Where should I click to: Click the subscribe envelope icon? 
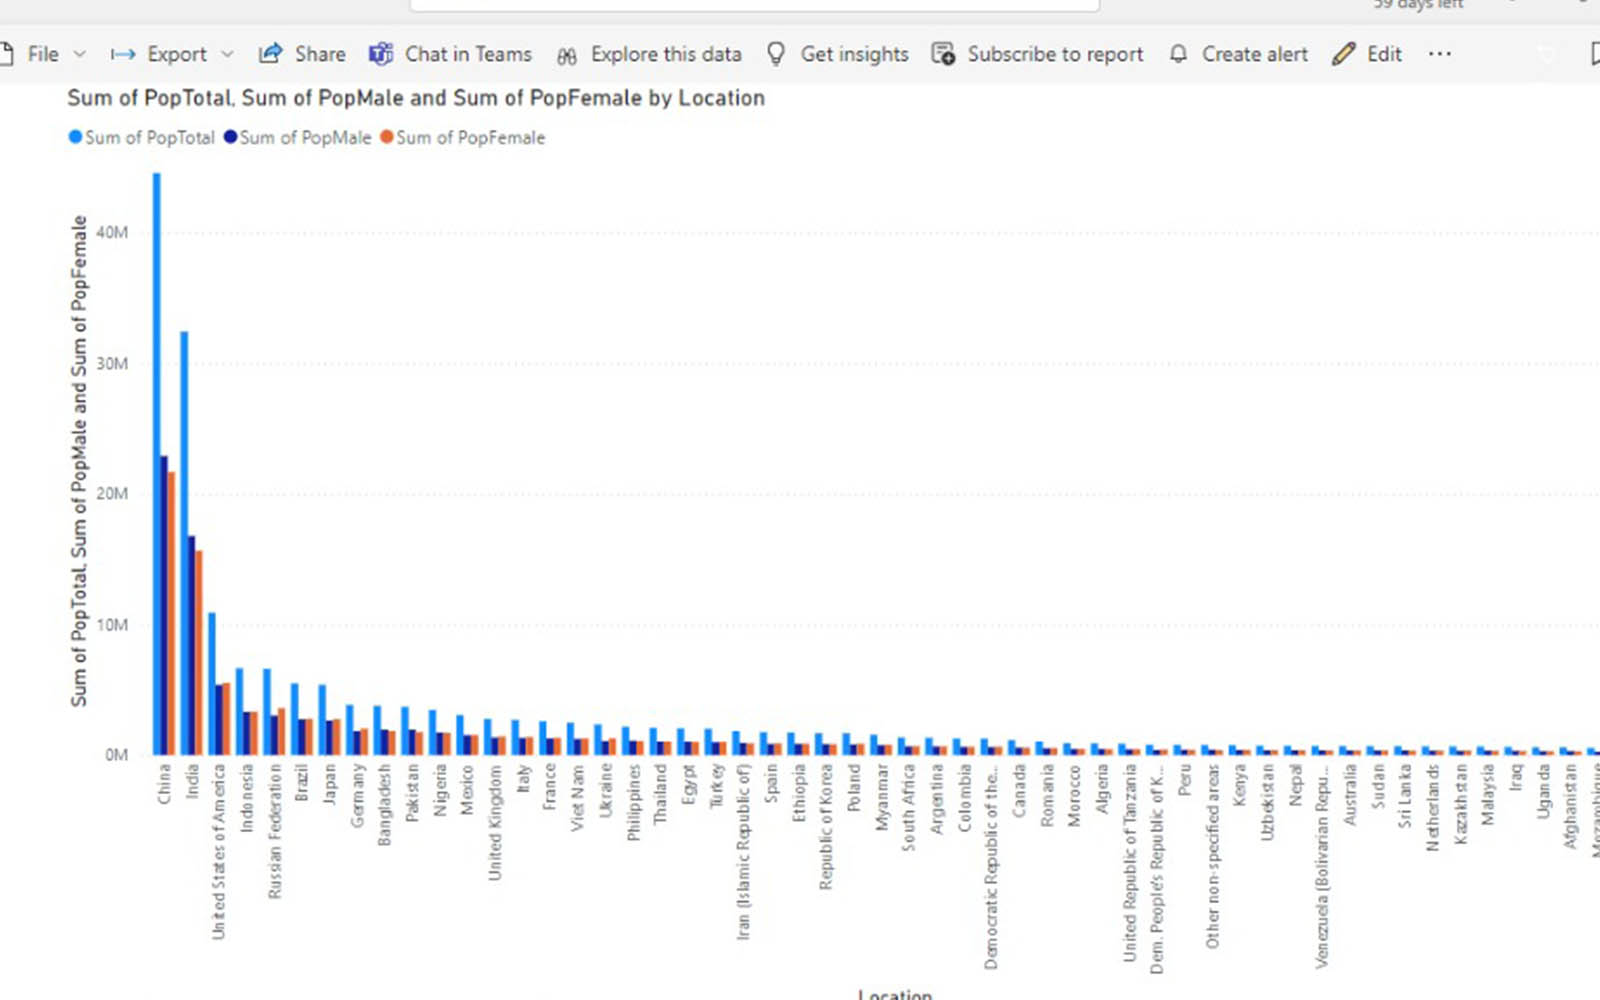(943, 54)
